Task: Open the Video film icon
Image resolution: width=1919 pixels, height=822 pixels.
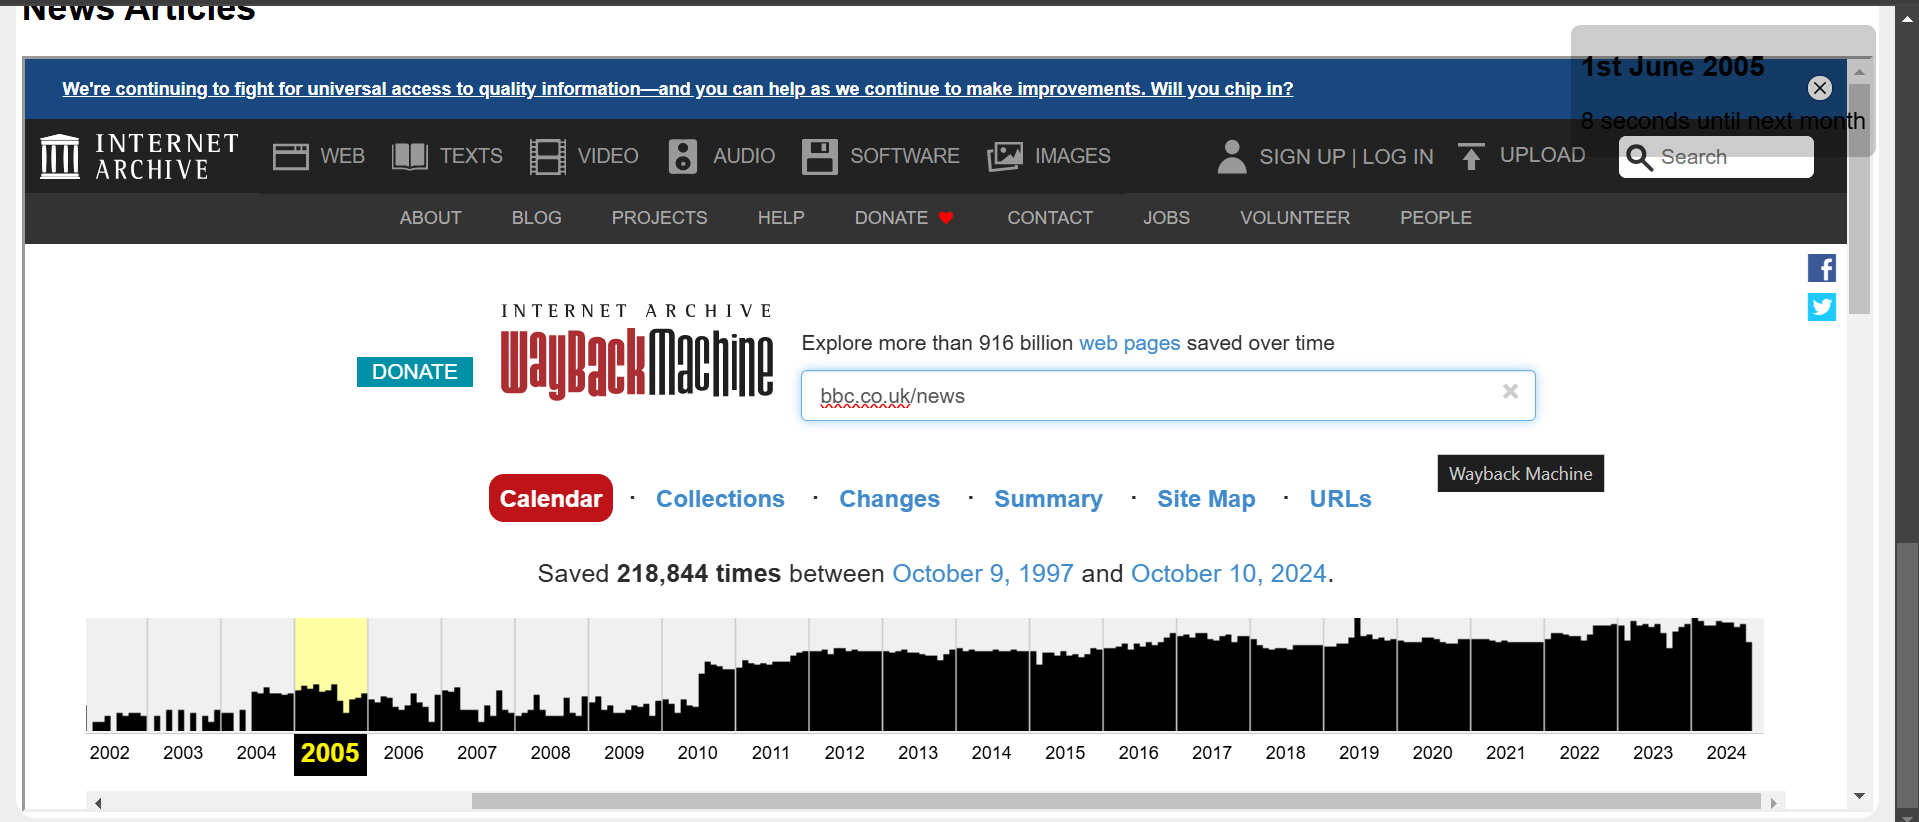Action: (x=547, y=156)
